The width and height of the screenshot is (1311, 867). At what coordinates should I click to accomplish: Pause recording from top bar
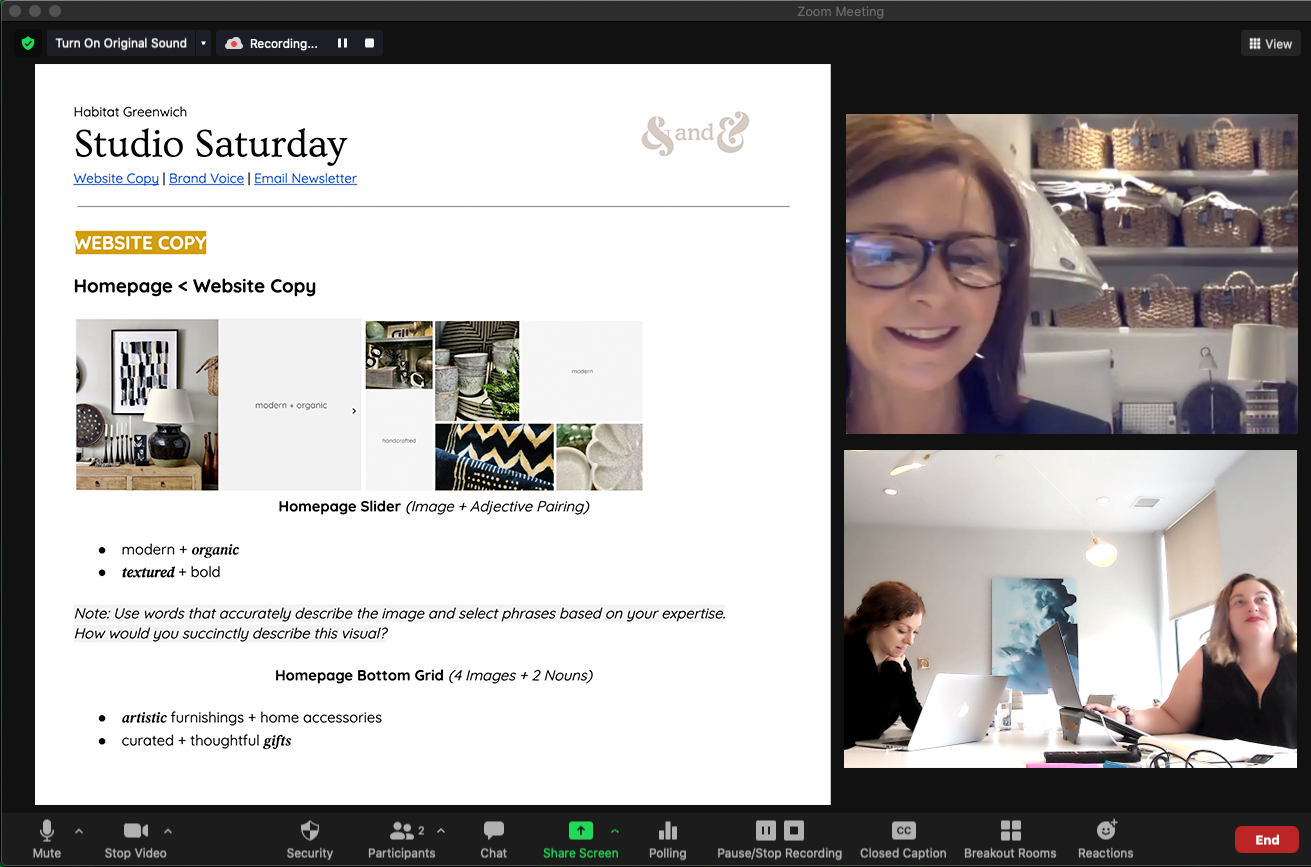[x=342, y=43]
